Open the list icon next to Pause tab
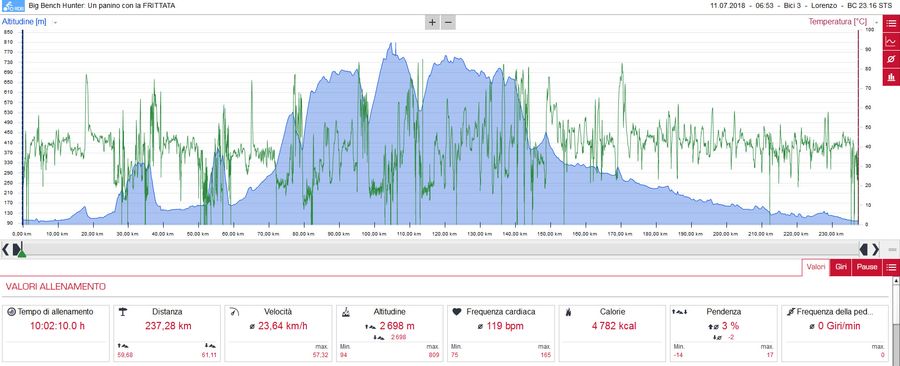 click(x=890, y=267)
